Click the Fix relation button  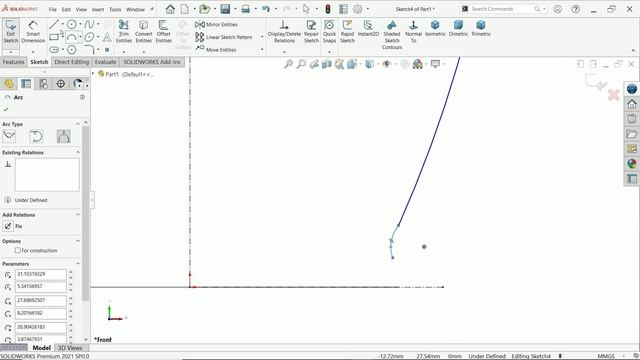click(8, 226)
